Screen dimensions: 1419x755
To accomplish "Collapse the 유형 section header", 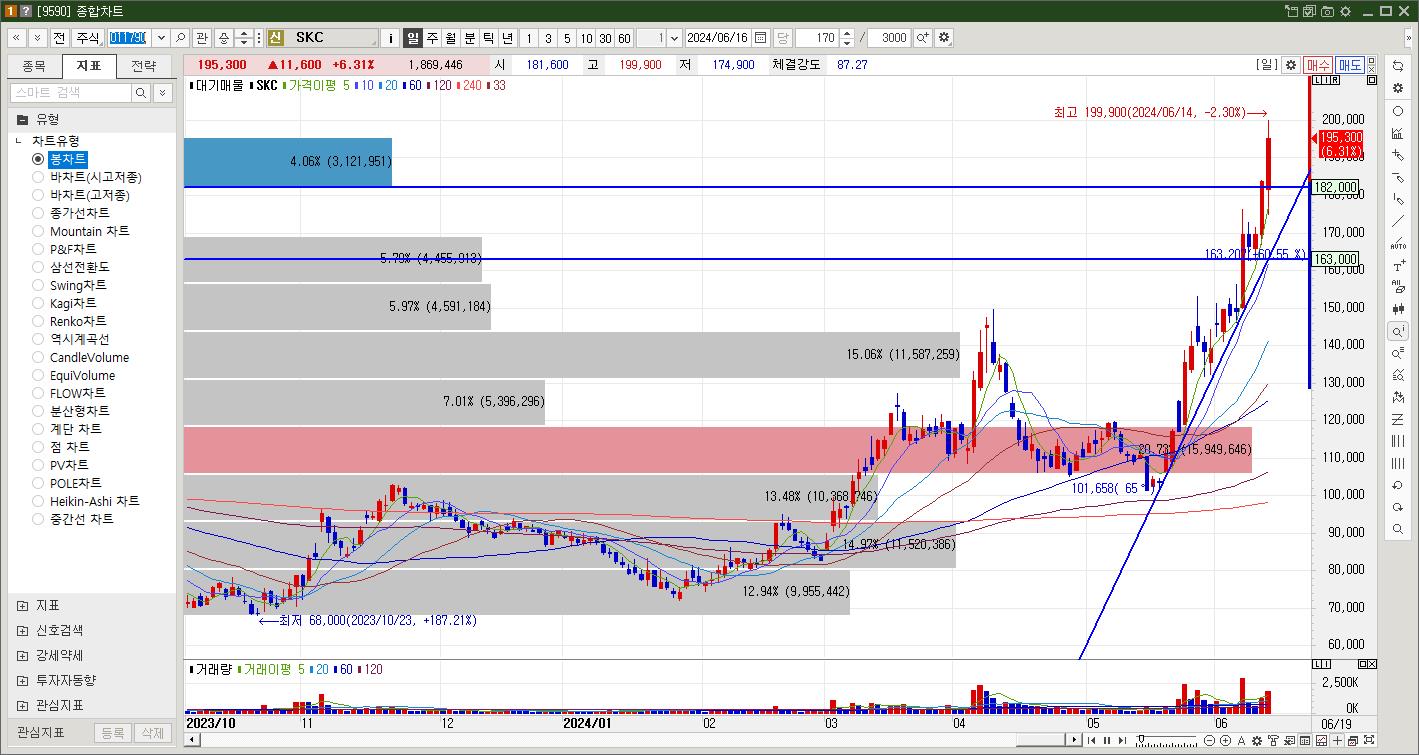I will (92, 119).
